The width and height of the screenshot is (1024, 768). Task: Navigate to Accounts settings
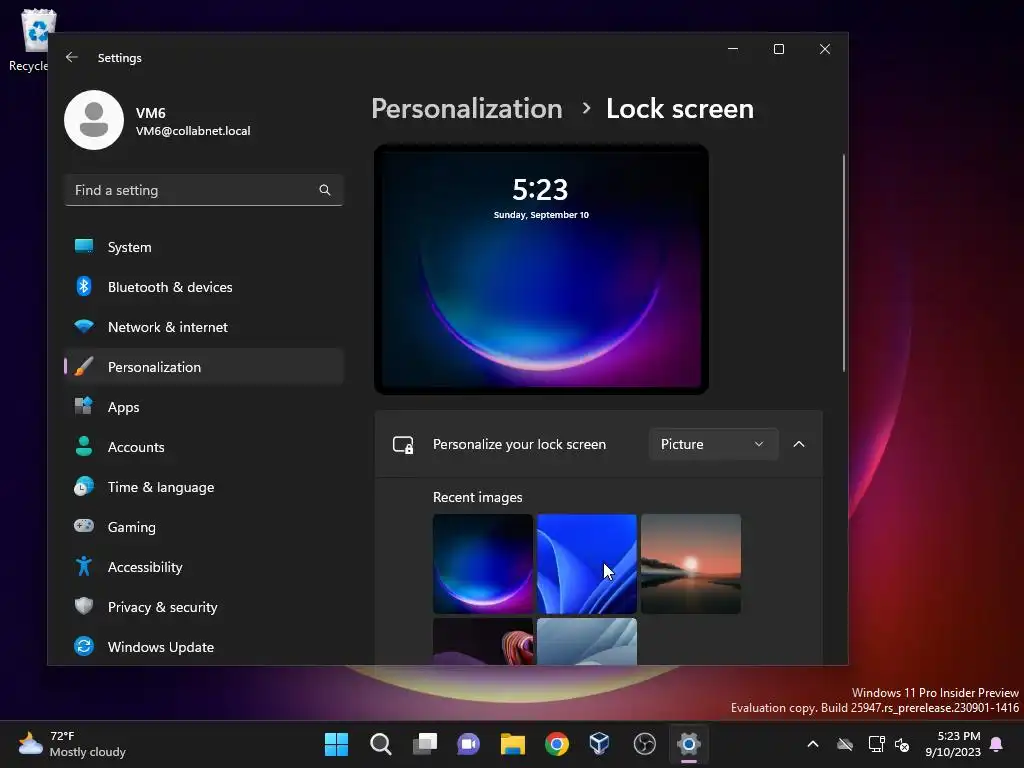[204, 447]
